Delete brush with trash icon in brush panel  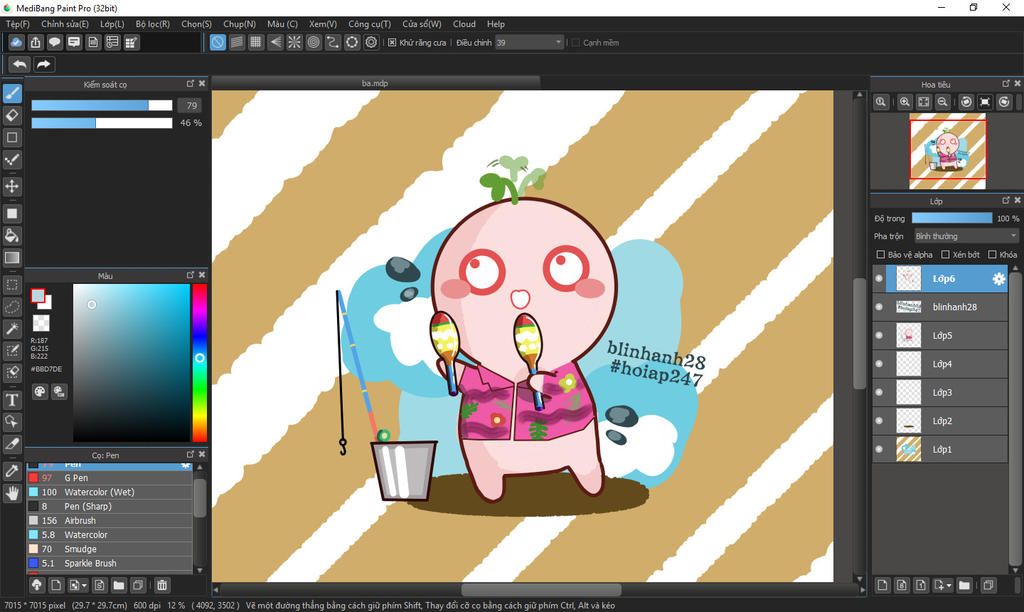162,585
